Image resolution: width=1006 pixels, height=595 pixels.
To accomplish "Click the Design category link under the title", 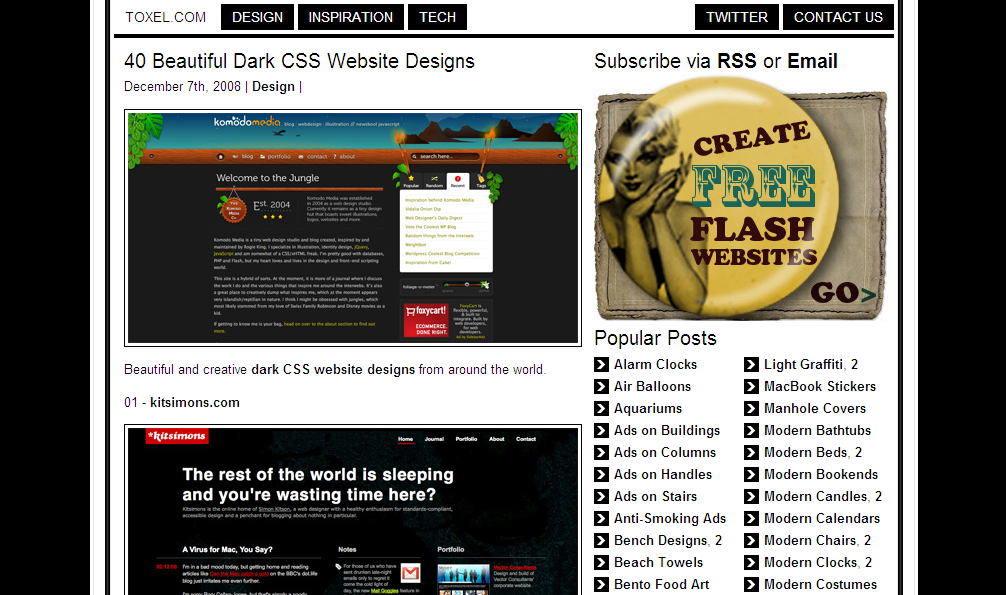I will (273, 87).
